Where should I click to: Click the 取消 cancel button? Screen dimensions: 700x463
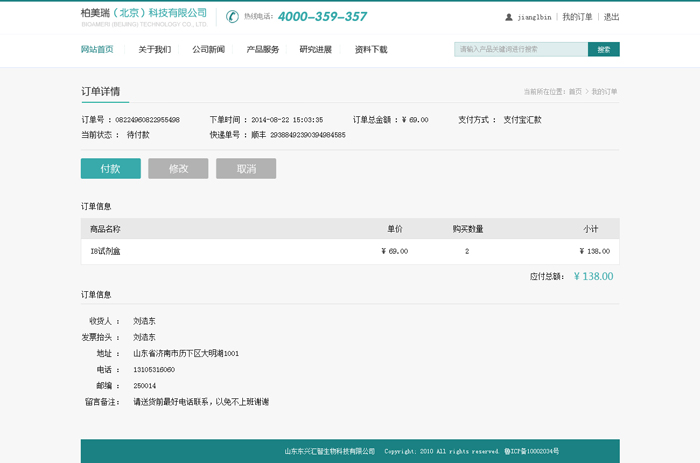246,169
